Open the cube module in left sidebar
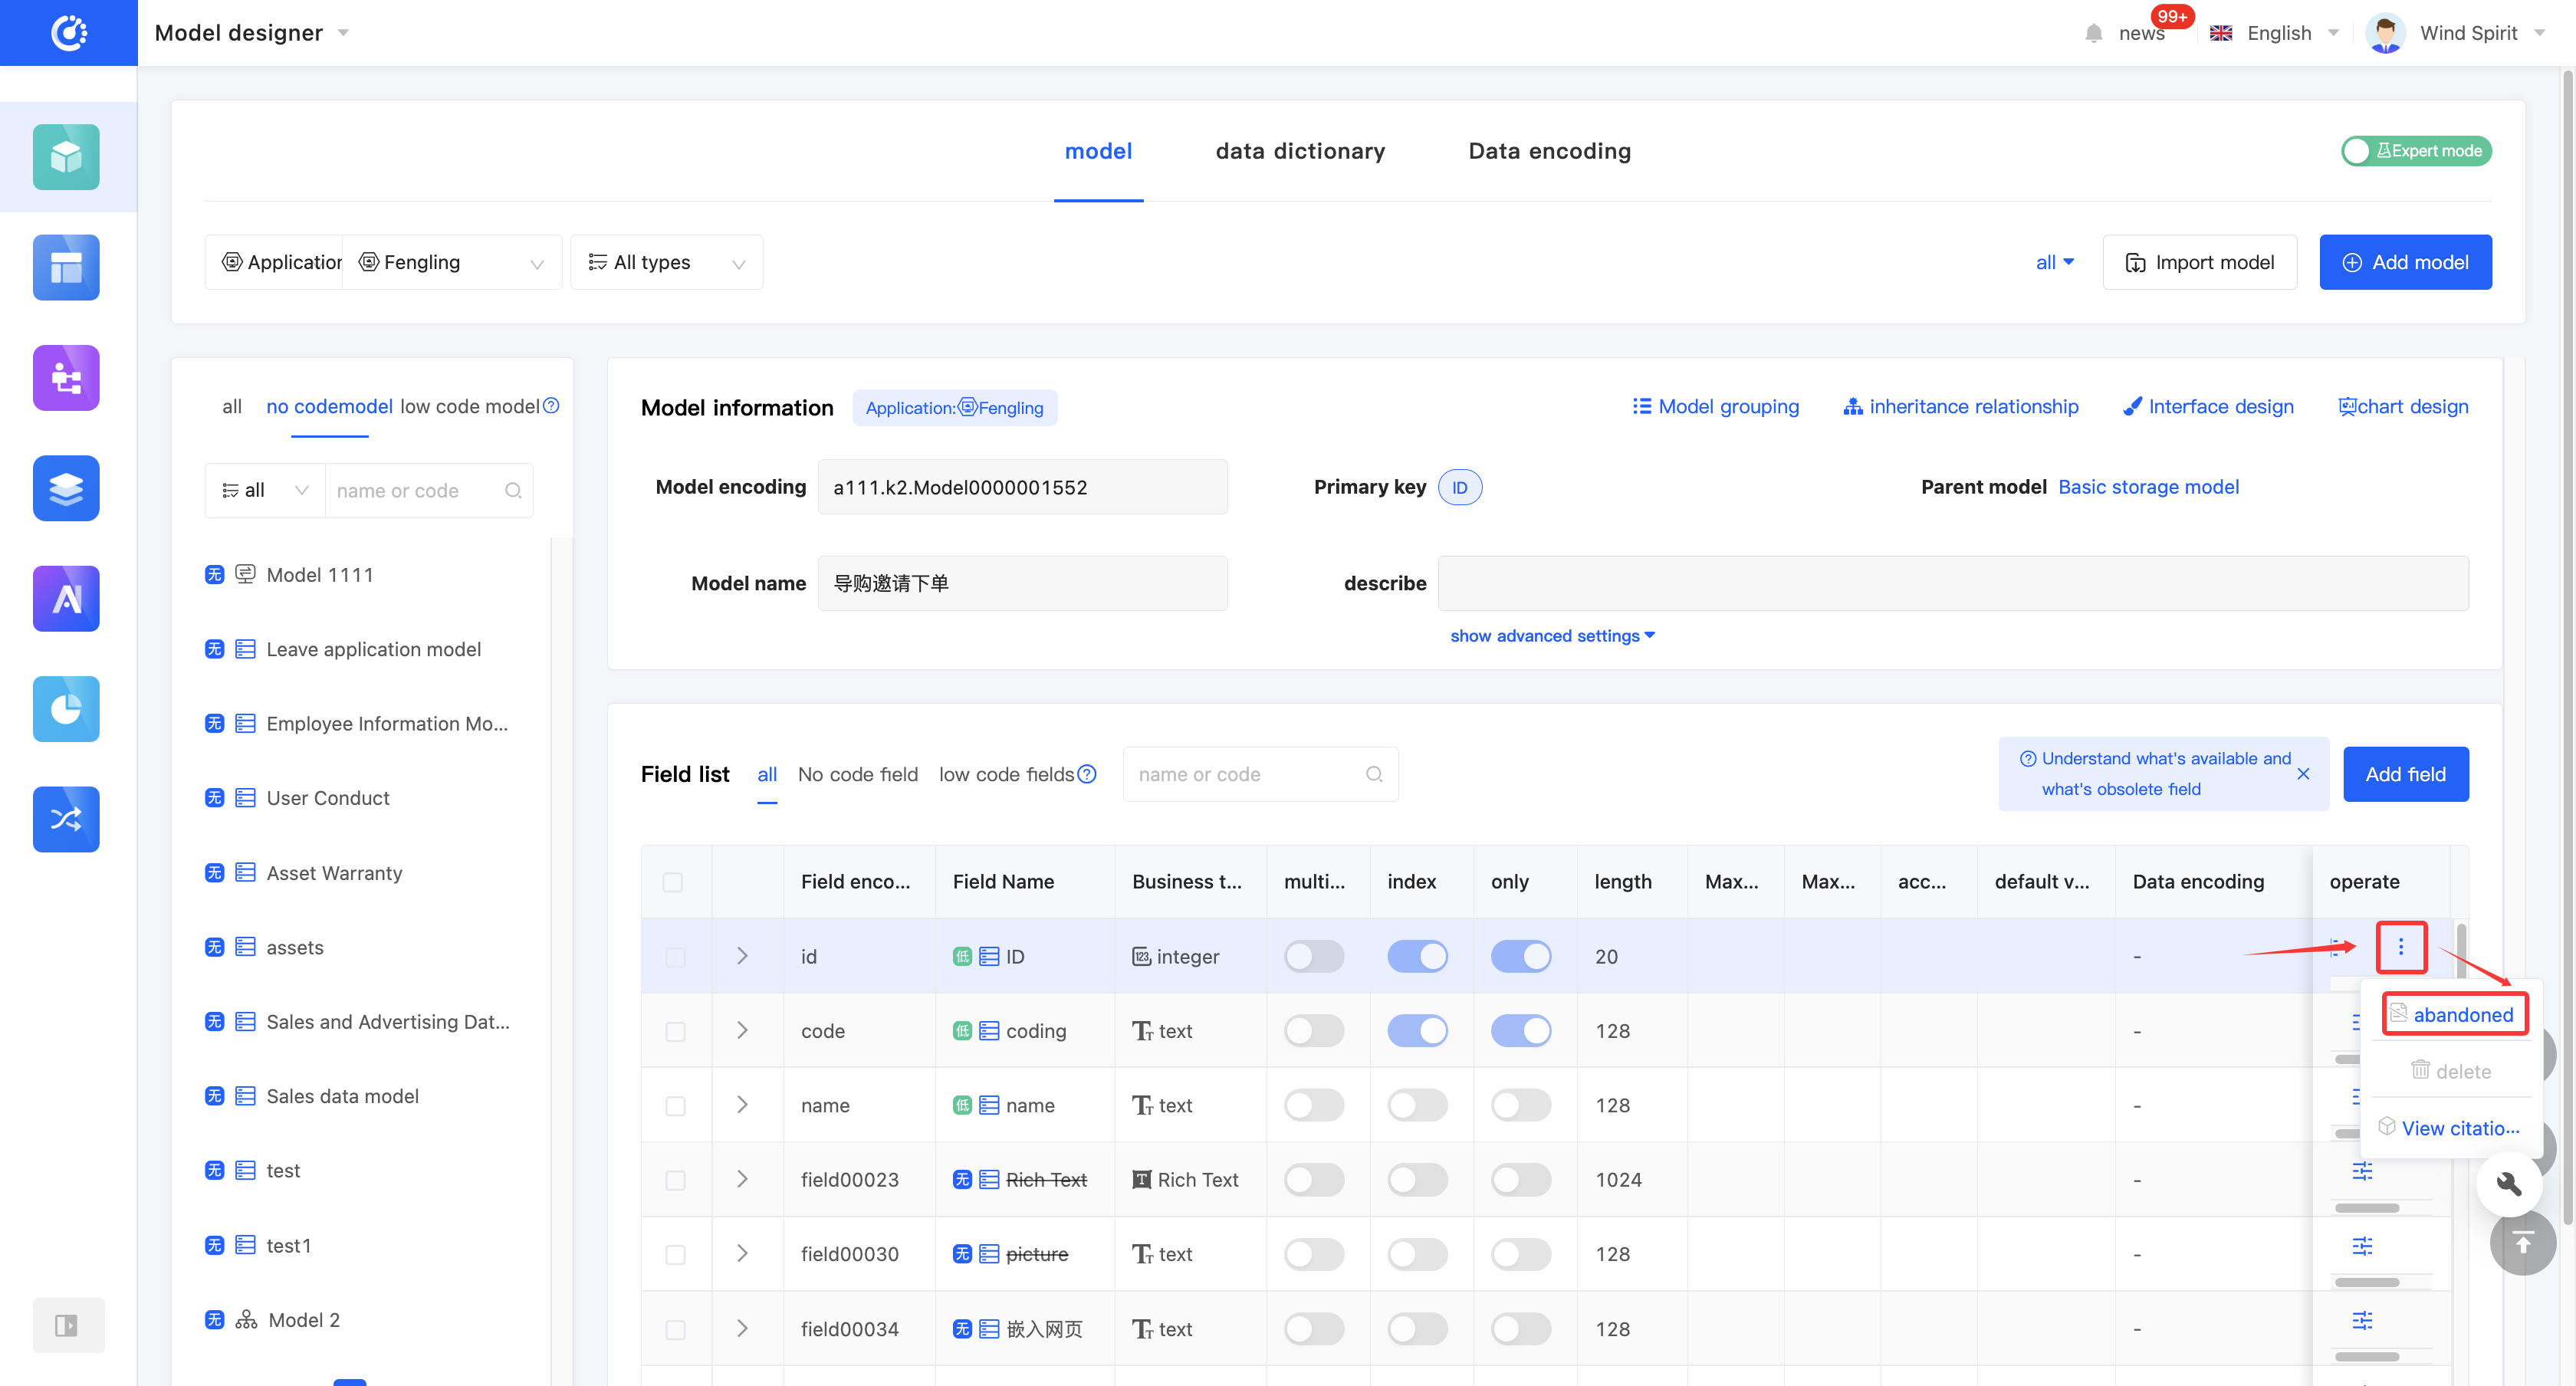 click(x=66, y=157)
